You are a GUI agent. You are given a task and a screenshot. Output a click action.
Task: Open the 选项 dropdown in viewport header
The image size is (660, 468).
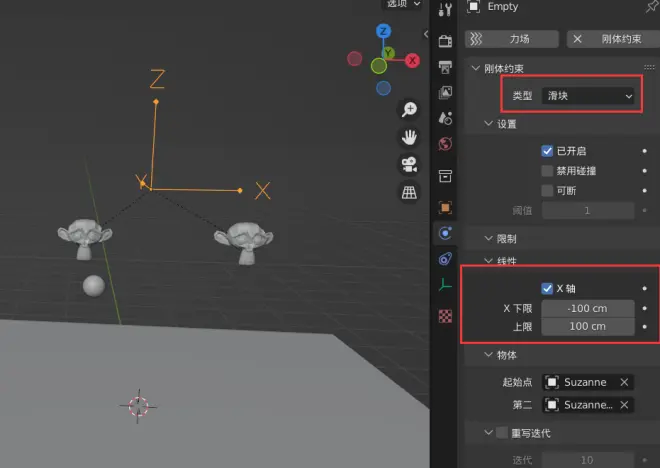click(x=403, y=4)
